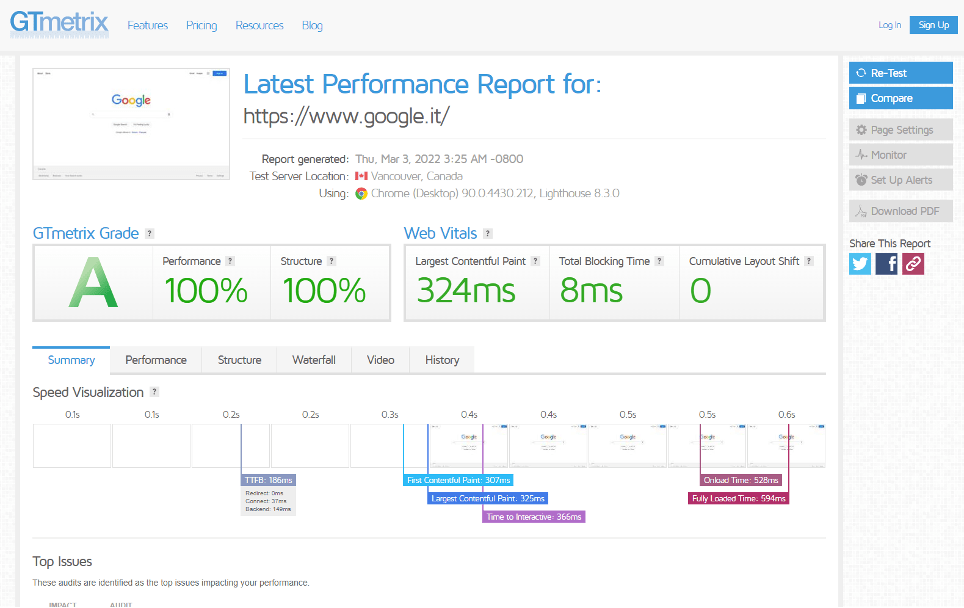This screenshot has width=964, height=608.
Task: Select the Summary tab
Action: [x=71, y=360]
